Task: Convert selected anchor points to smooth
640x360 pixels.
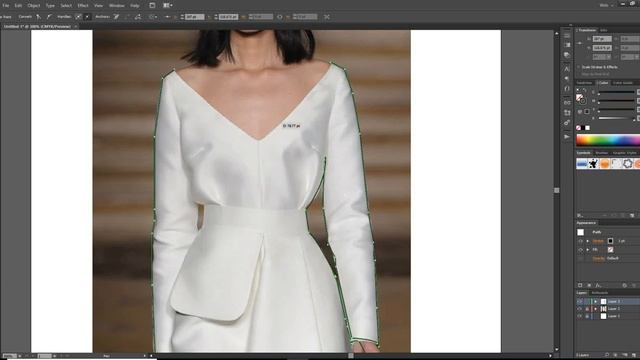Action: pos(49,17)
